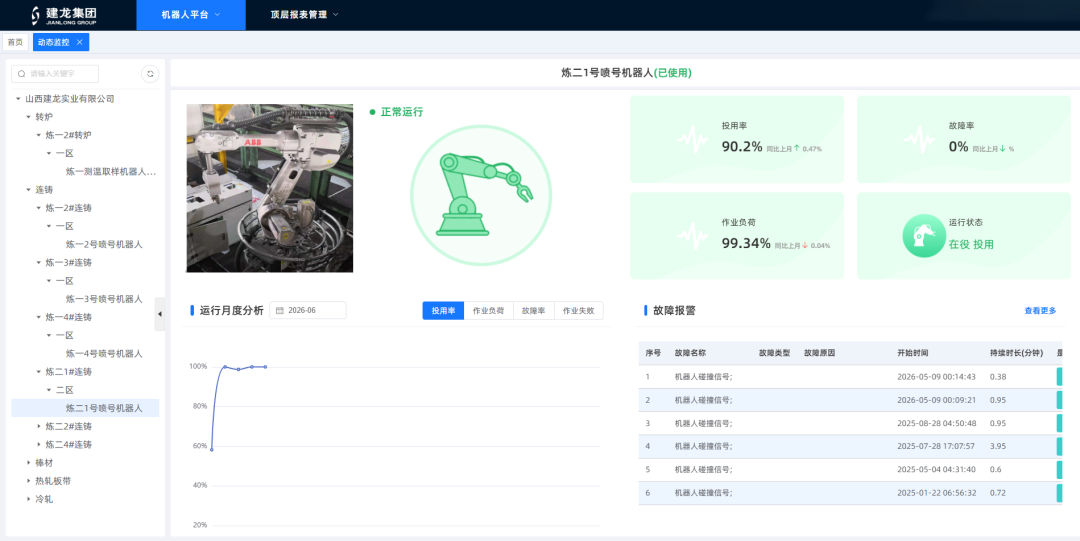Click the 持续时长(分钟) column header
The image size is (1080, 541).
pyautogui.click(x=1017, y=353)
